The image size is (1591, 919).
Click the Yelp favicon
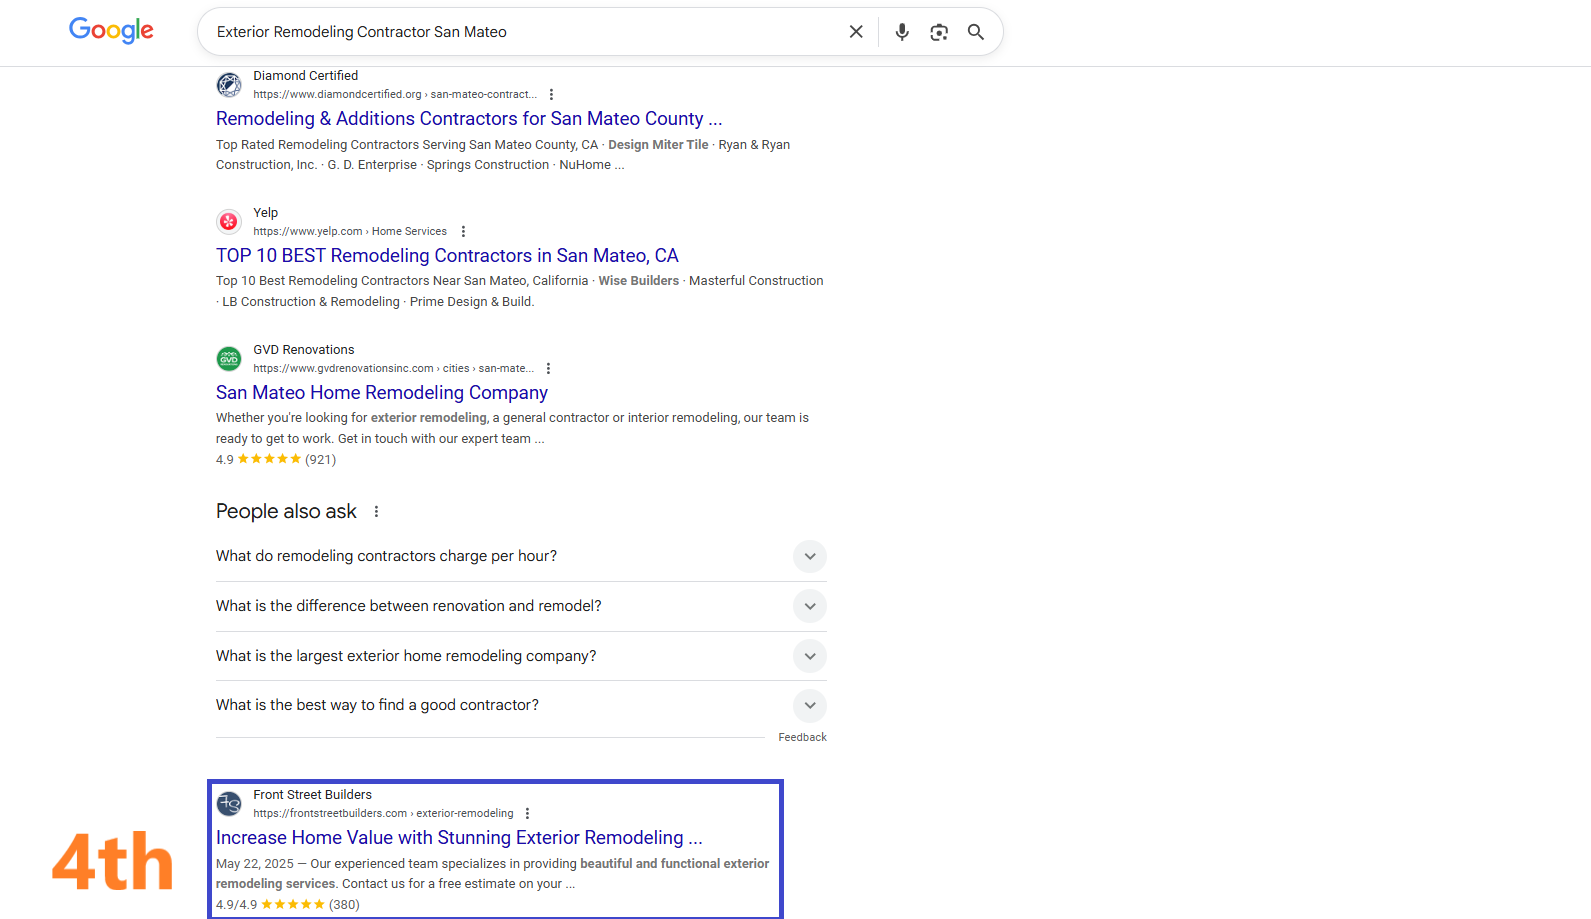point(229,221)
